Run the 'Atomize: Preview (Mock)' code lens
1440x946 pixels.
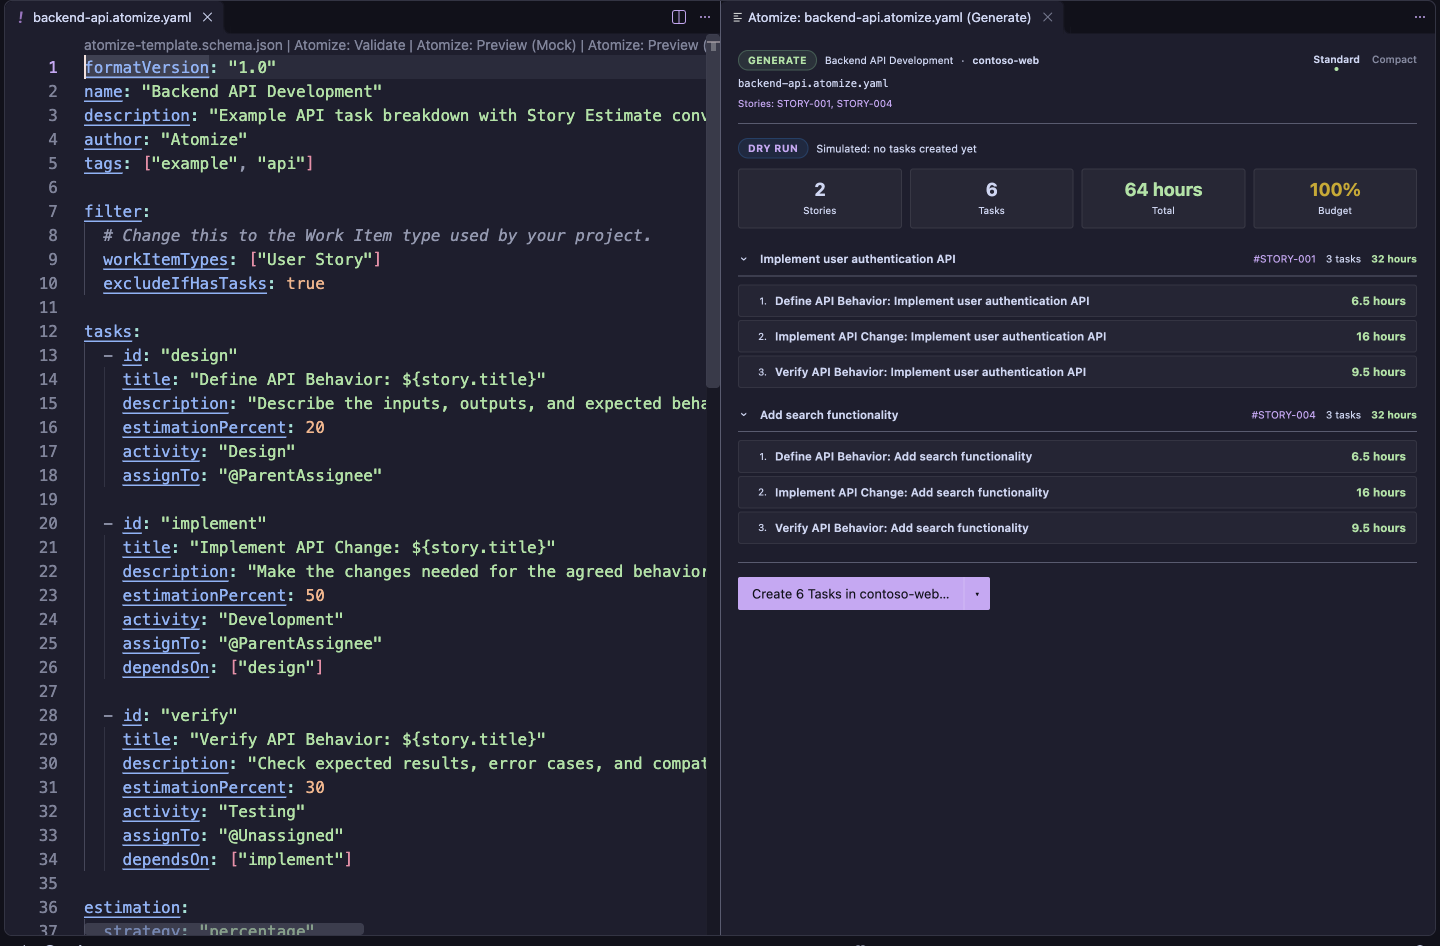click(x=496, y=45)
